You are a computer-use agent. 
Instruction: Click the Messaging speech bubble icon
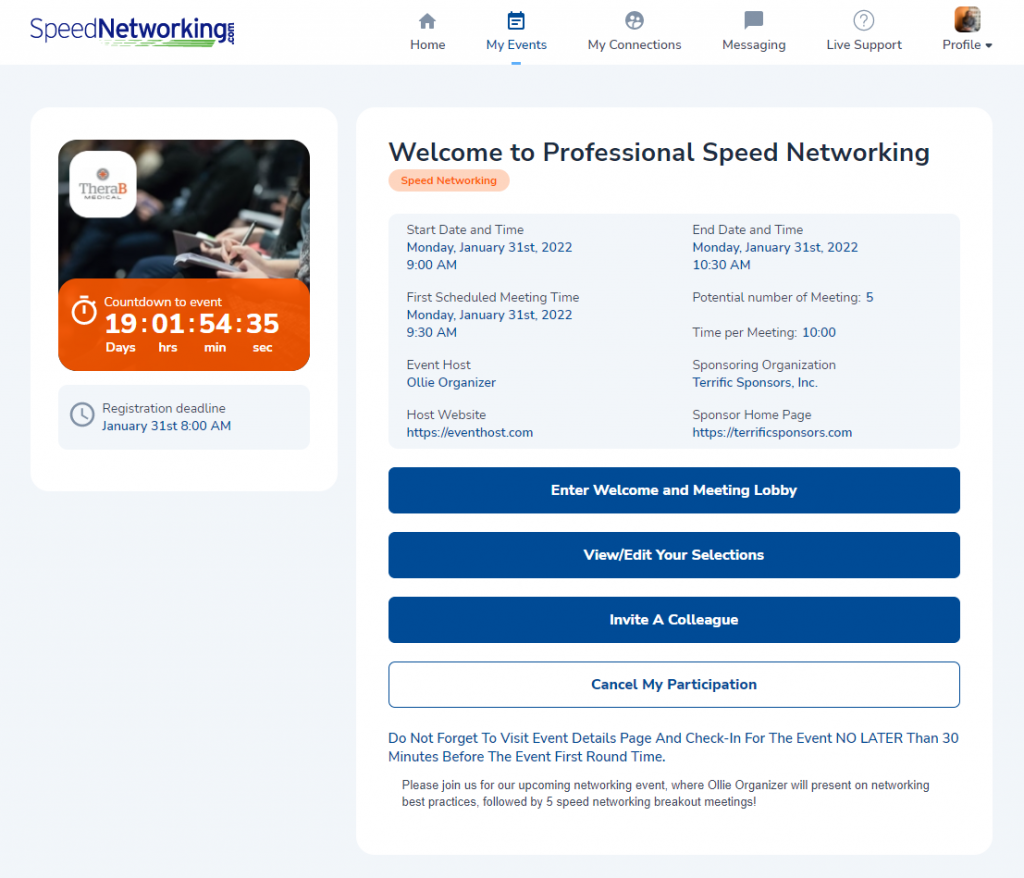click(x=753, y=19)
